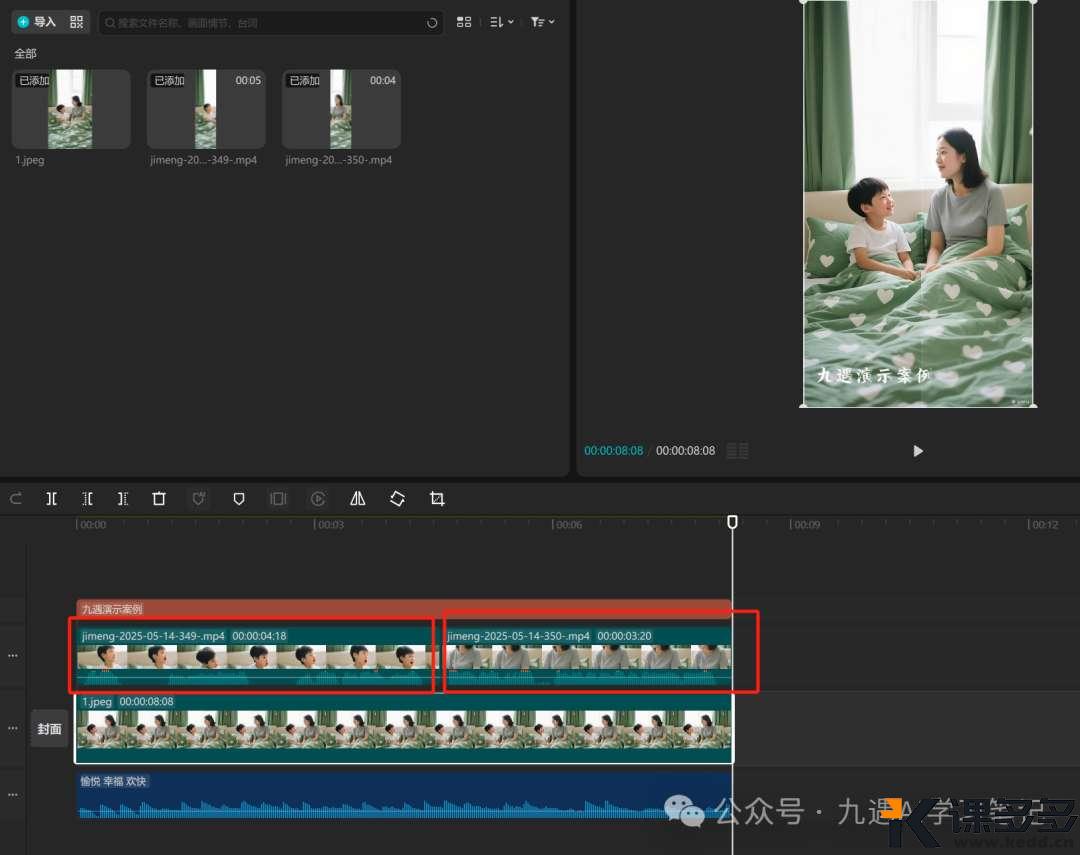Click the redo arrow icon

click(x=16, y=498)
